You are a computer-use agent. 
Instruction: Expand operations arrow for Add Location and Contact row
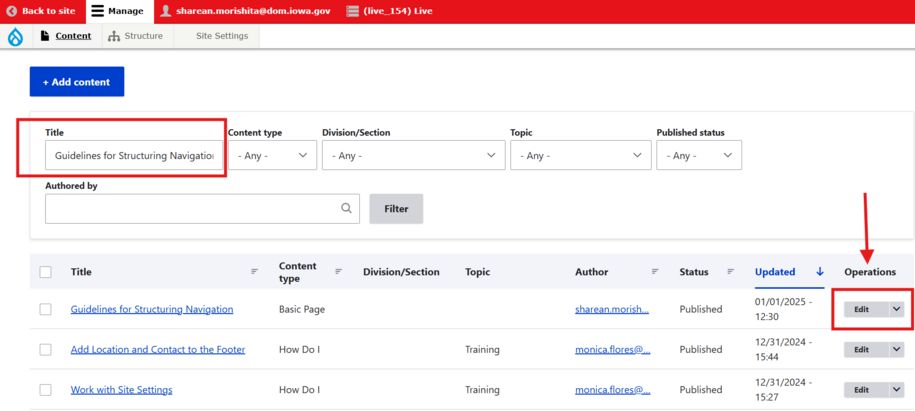pyautogui.click(x=897, y=350)
